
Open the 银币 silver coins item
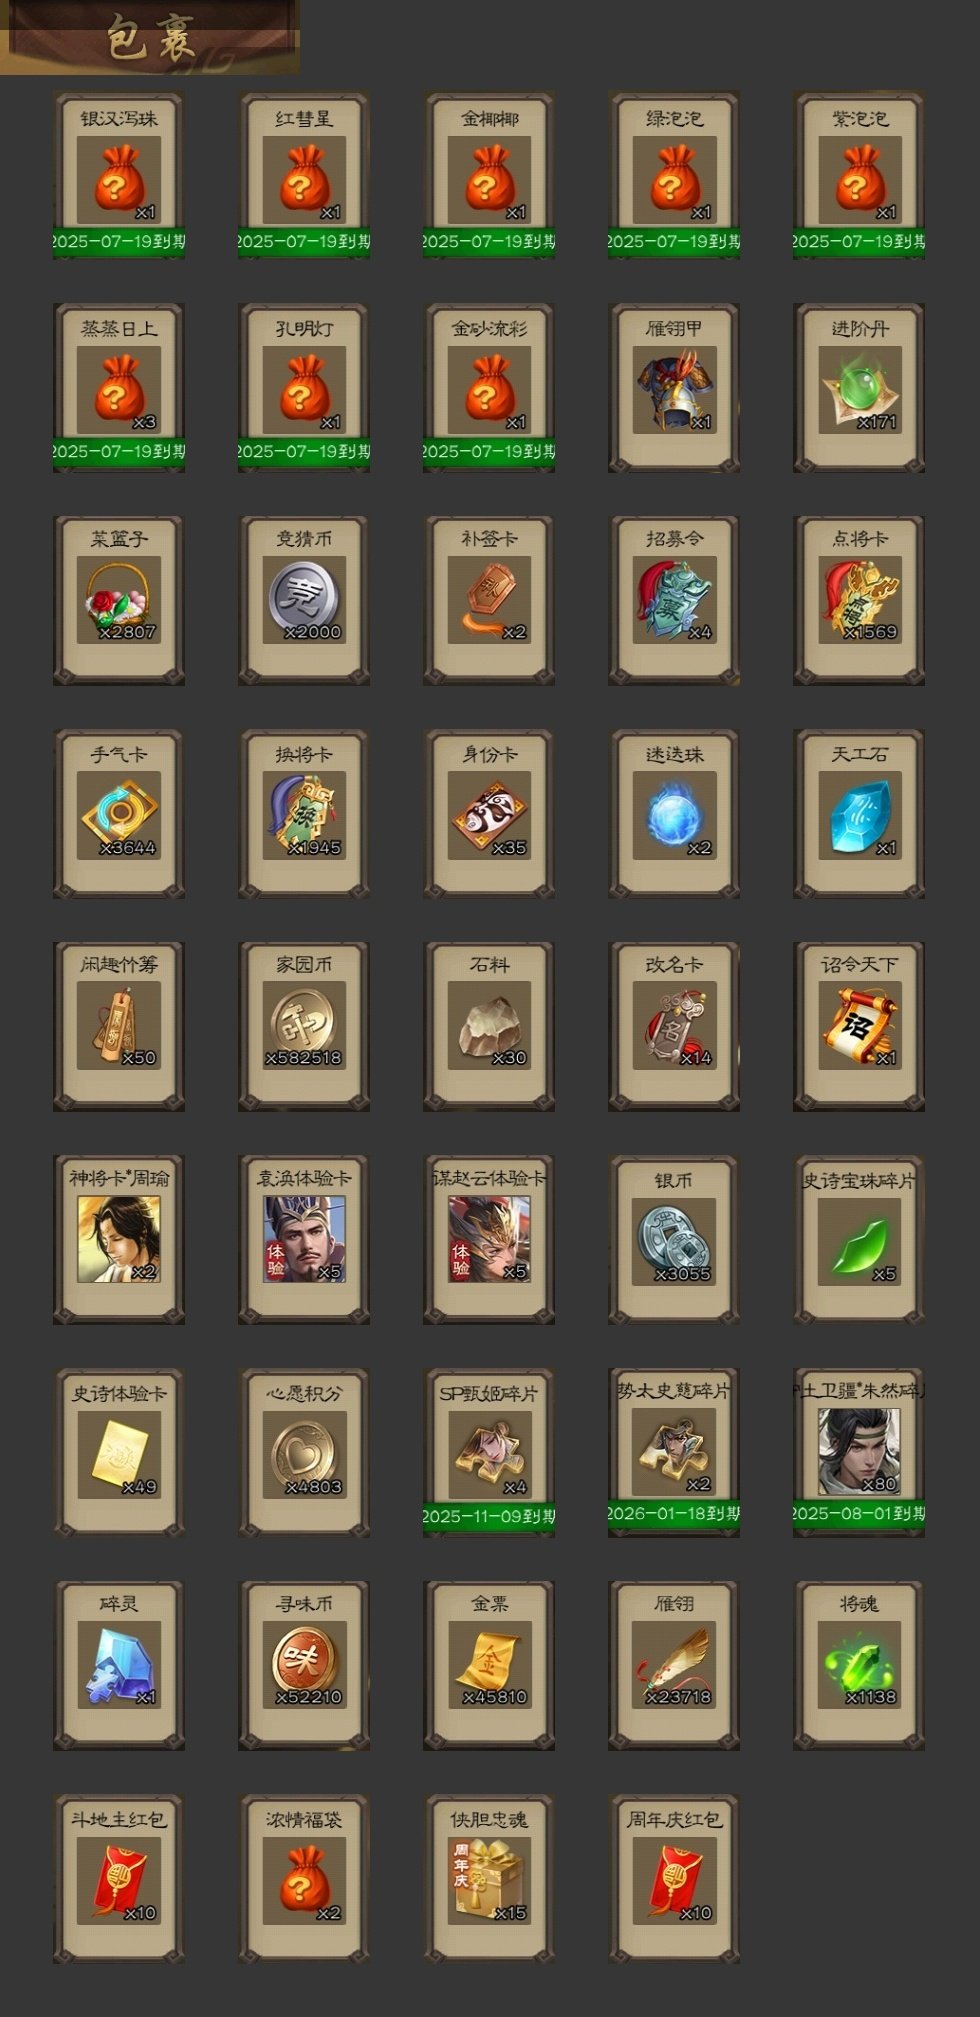(674, 1240)
